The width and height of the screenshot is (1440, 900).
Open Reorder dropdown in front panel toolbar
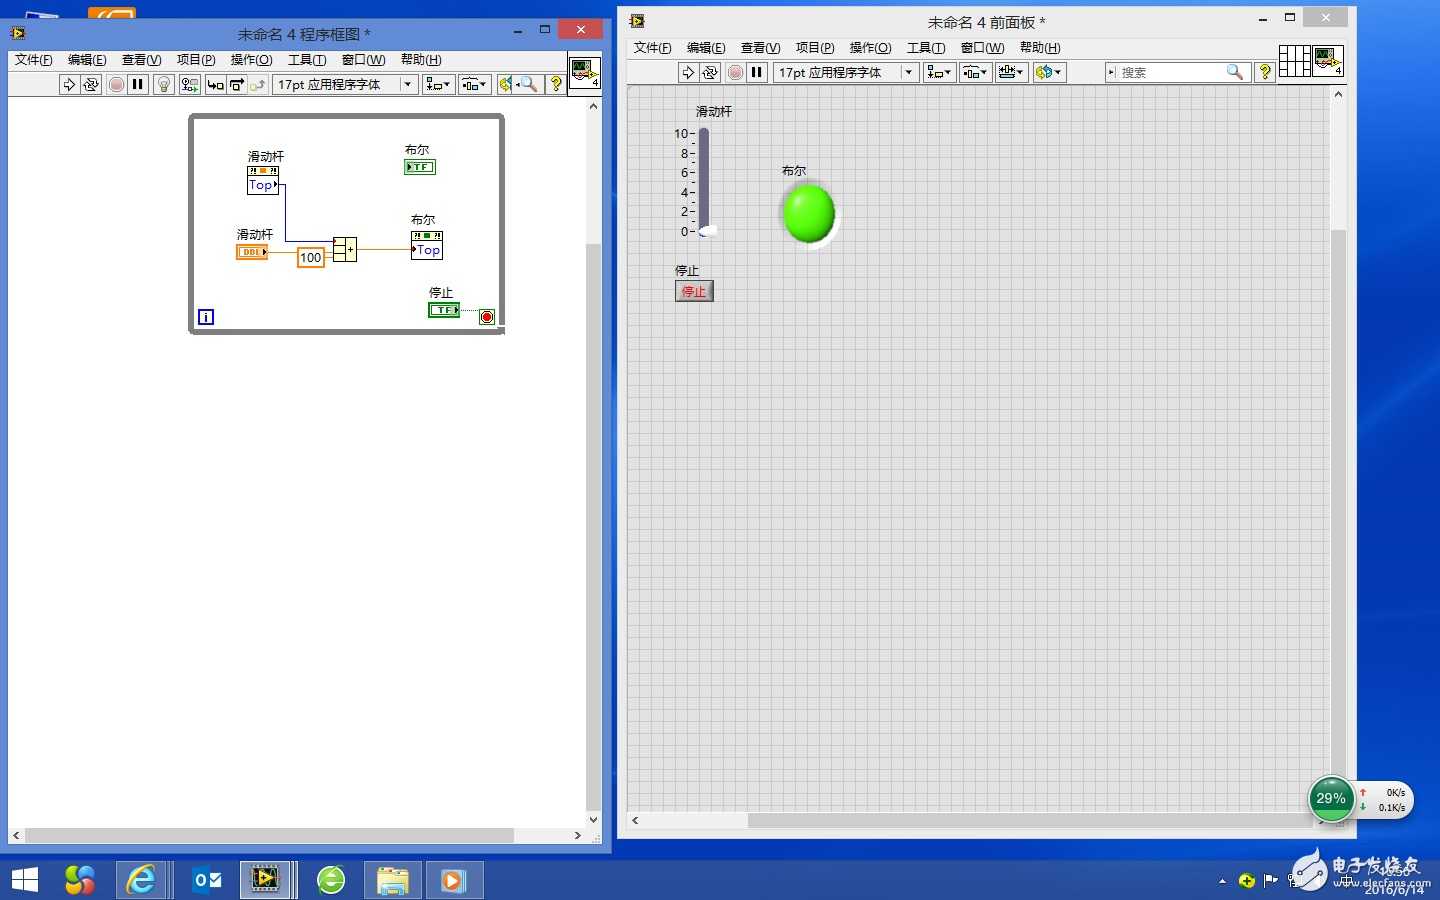click(1050, 72)
